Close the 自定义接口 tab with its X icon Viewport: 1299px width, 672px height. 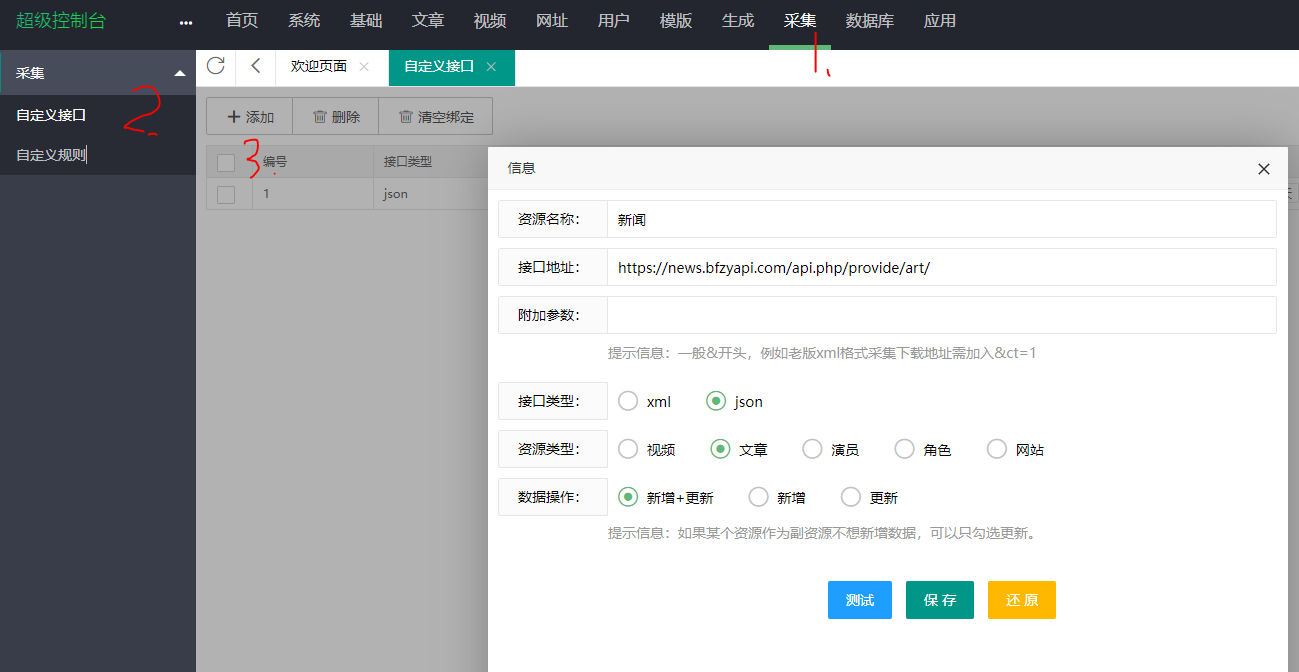(x=490, y=67)
